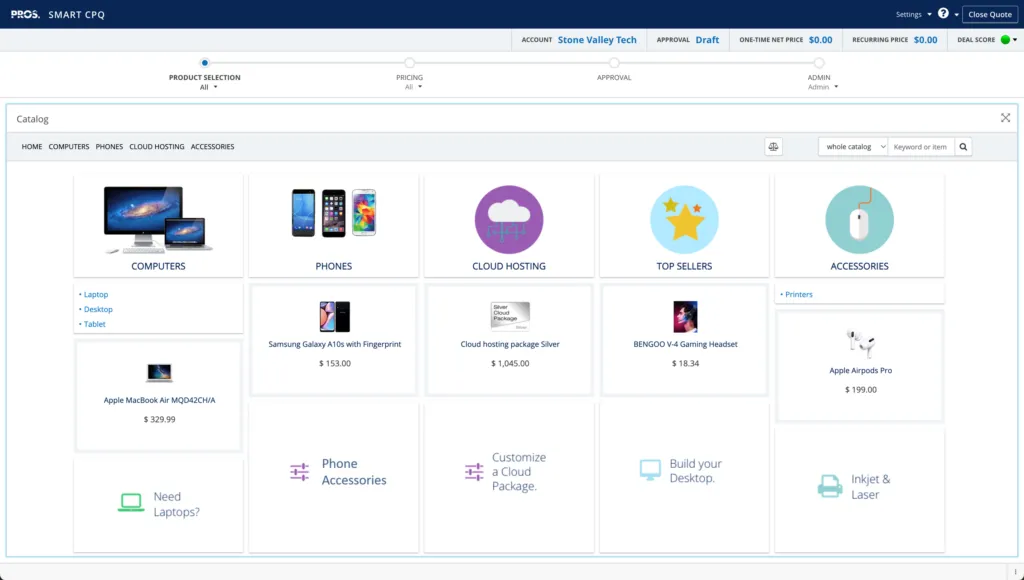Click the Samsung Galaxy A10s product thumbnail
The height and width of the screenshot is (580, 1024).
pyautogui.click(x=334, y=317)
